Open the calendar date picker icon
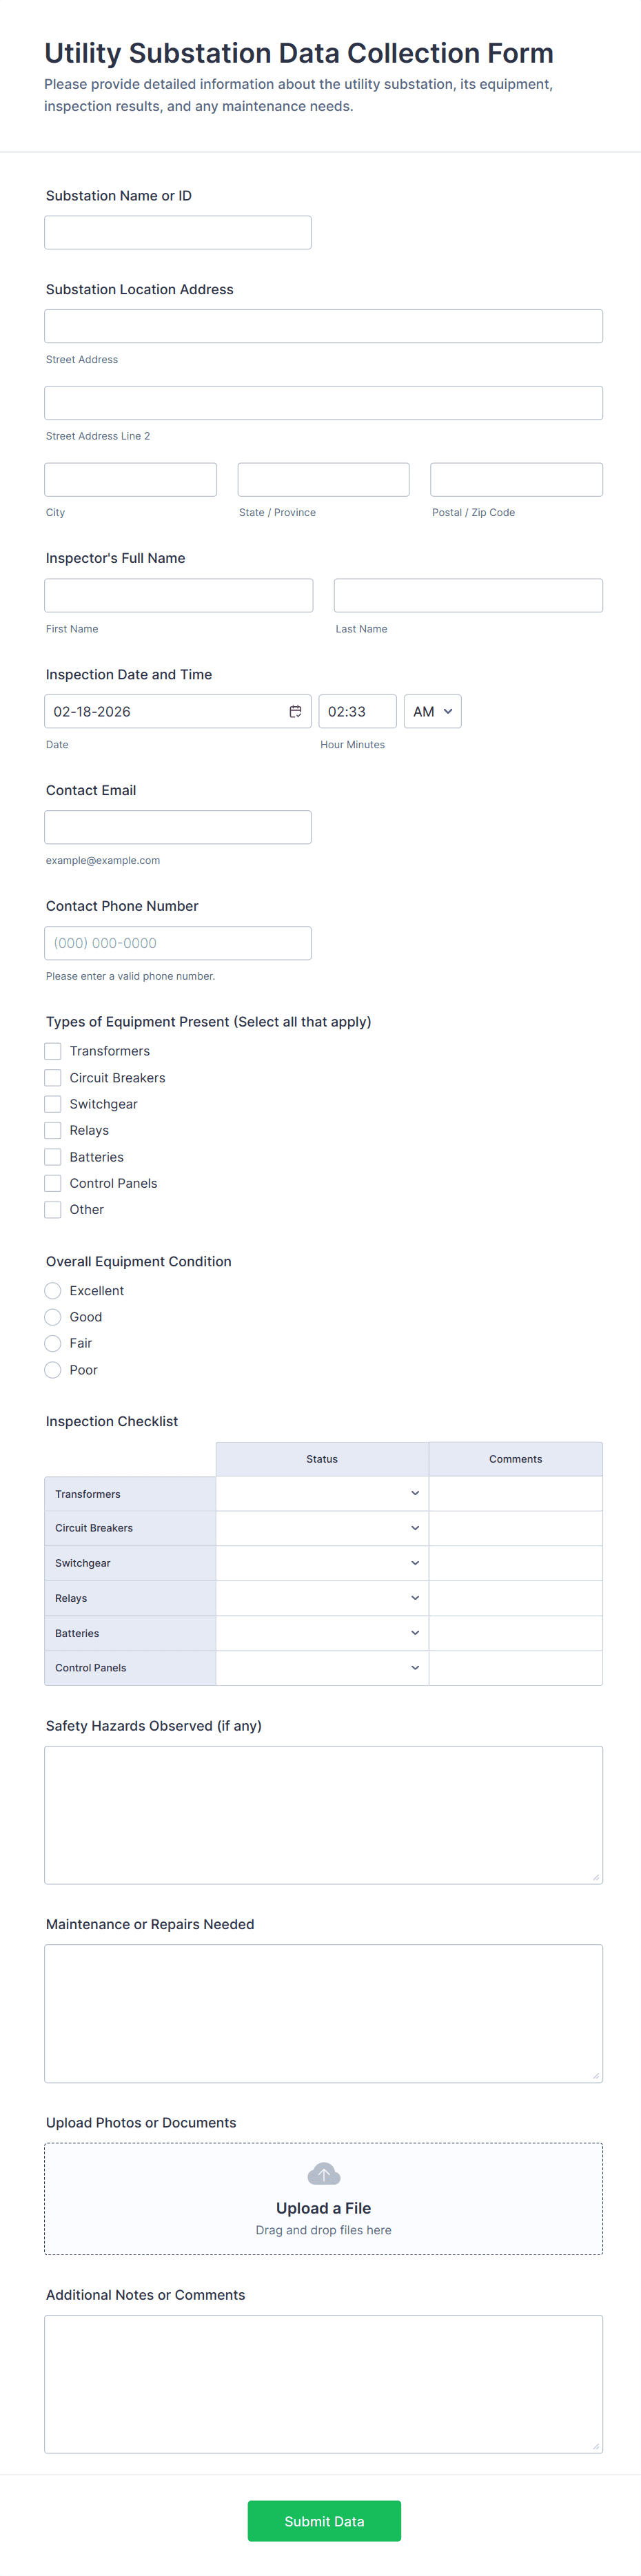This screenshot has width=641, height=2576. pyautogui.click(x=295, y=711)
